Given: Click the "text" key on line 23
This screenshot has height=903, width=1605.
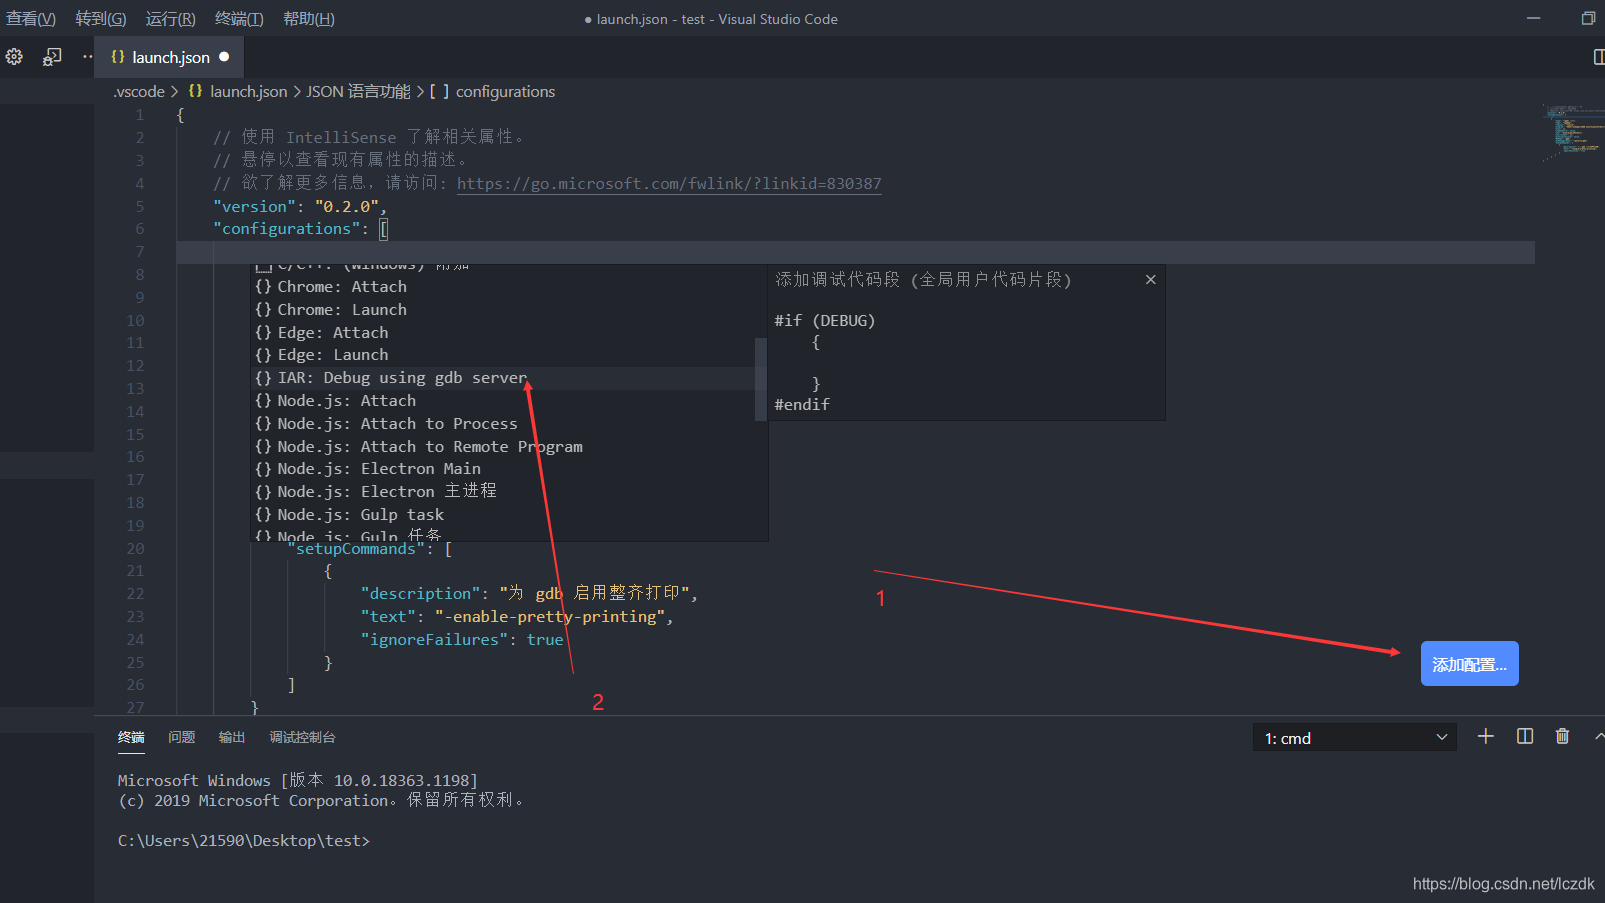Looking at the screenshot, I should [x=388, y=617].
